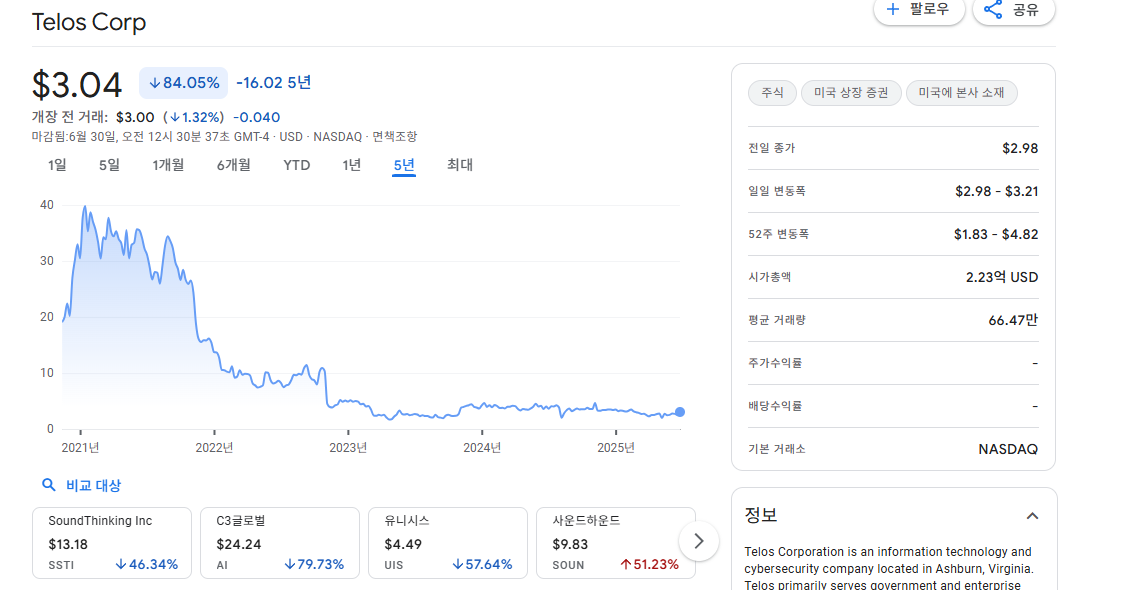Click the 2023년 axis label on chart
The height and width of the screenshot is (590, 1123).
[x=348, y=448]
